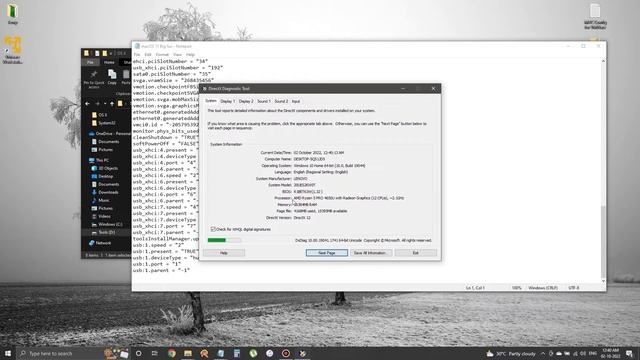Show hidden system tray icons chevron

pyautogui.click(x=543, y=353)
